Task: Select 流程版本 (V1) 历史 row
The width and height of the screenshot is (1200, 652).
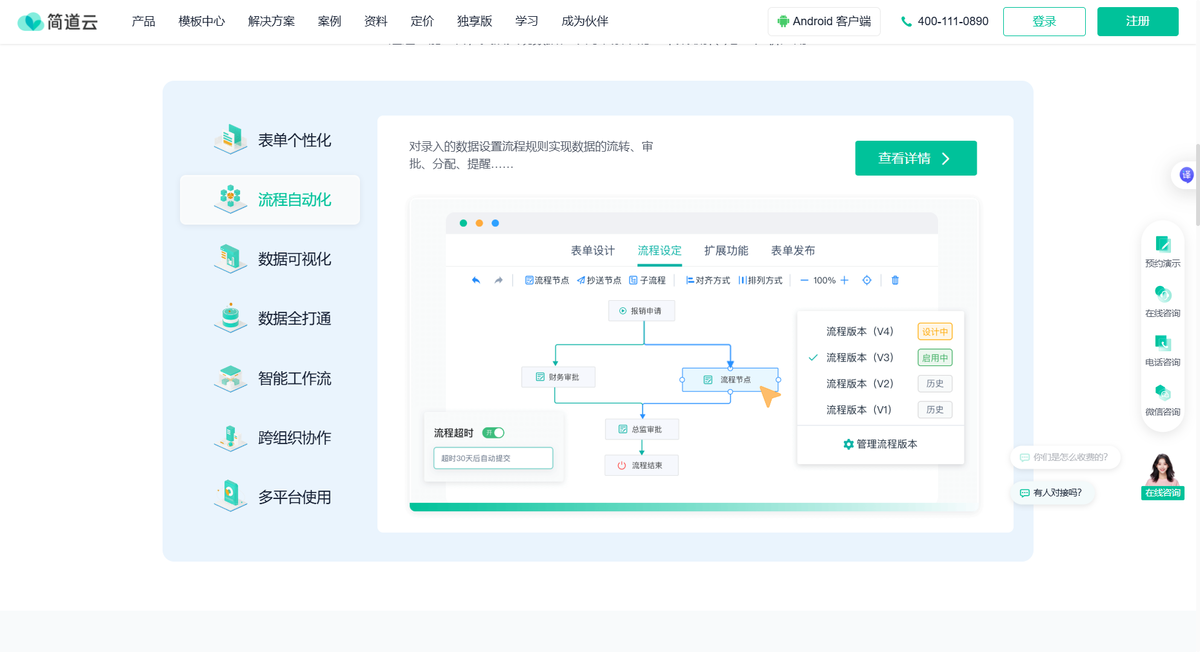Action: tap(880, 409)
